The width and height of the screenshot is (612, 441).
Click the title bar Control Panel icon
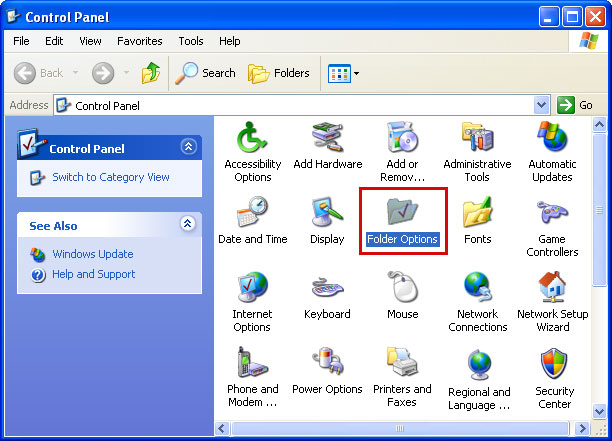click(13, 16)
